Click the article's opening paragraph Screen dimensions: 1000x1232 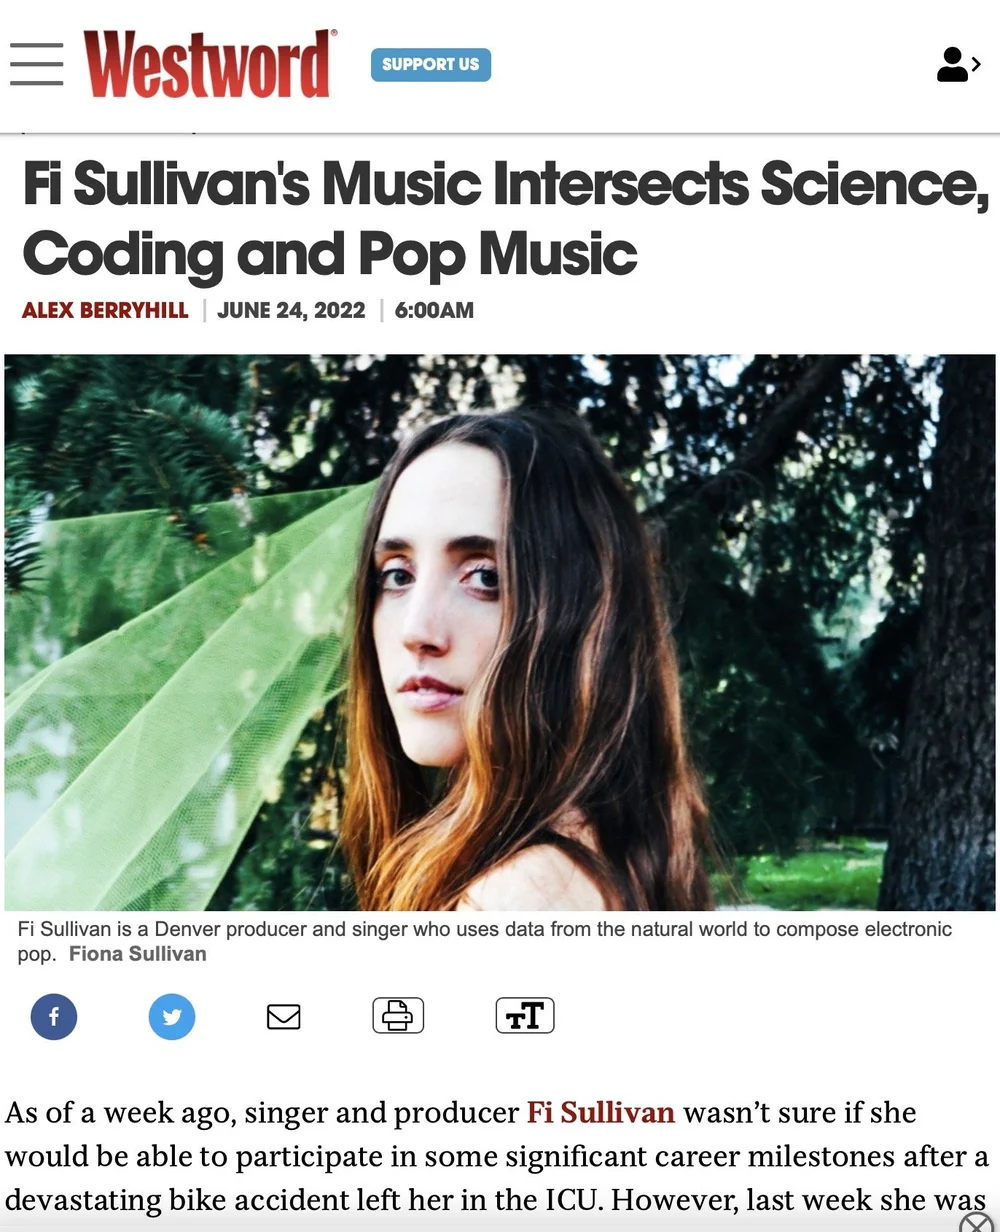497,1156
